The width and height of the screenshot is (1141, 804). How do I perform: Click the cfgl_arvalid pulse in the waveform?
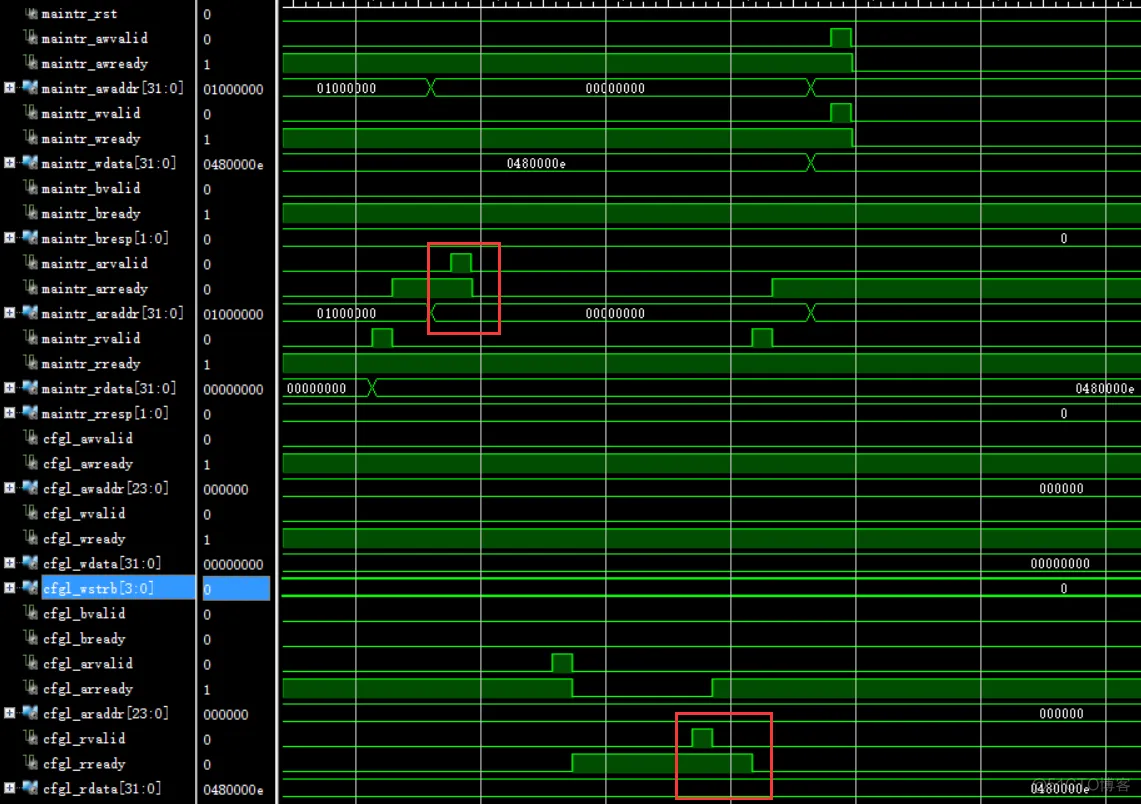click(562, 663)
